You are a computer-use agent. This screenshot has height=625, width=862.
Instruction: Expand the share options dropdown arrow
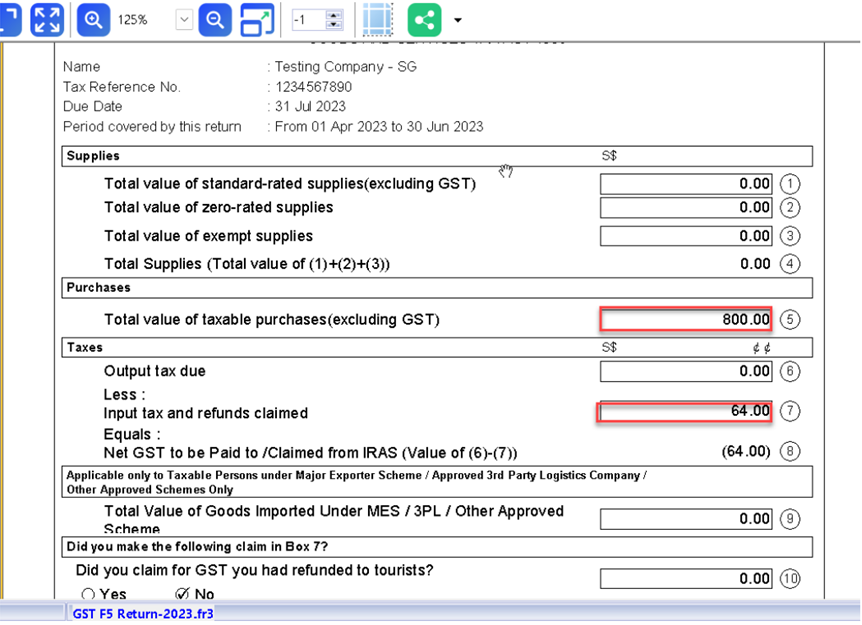click(458, 20)
